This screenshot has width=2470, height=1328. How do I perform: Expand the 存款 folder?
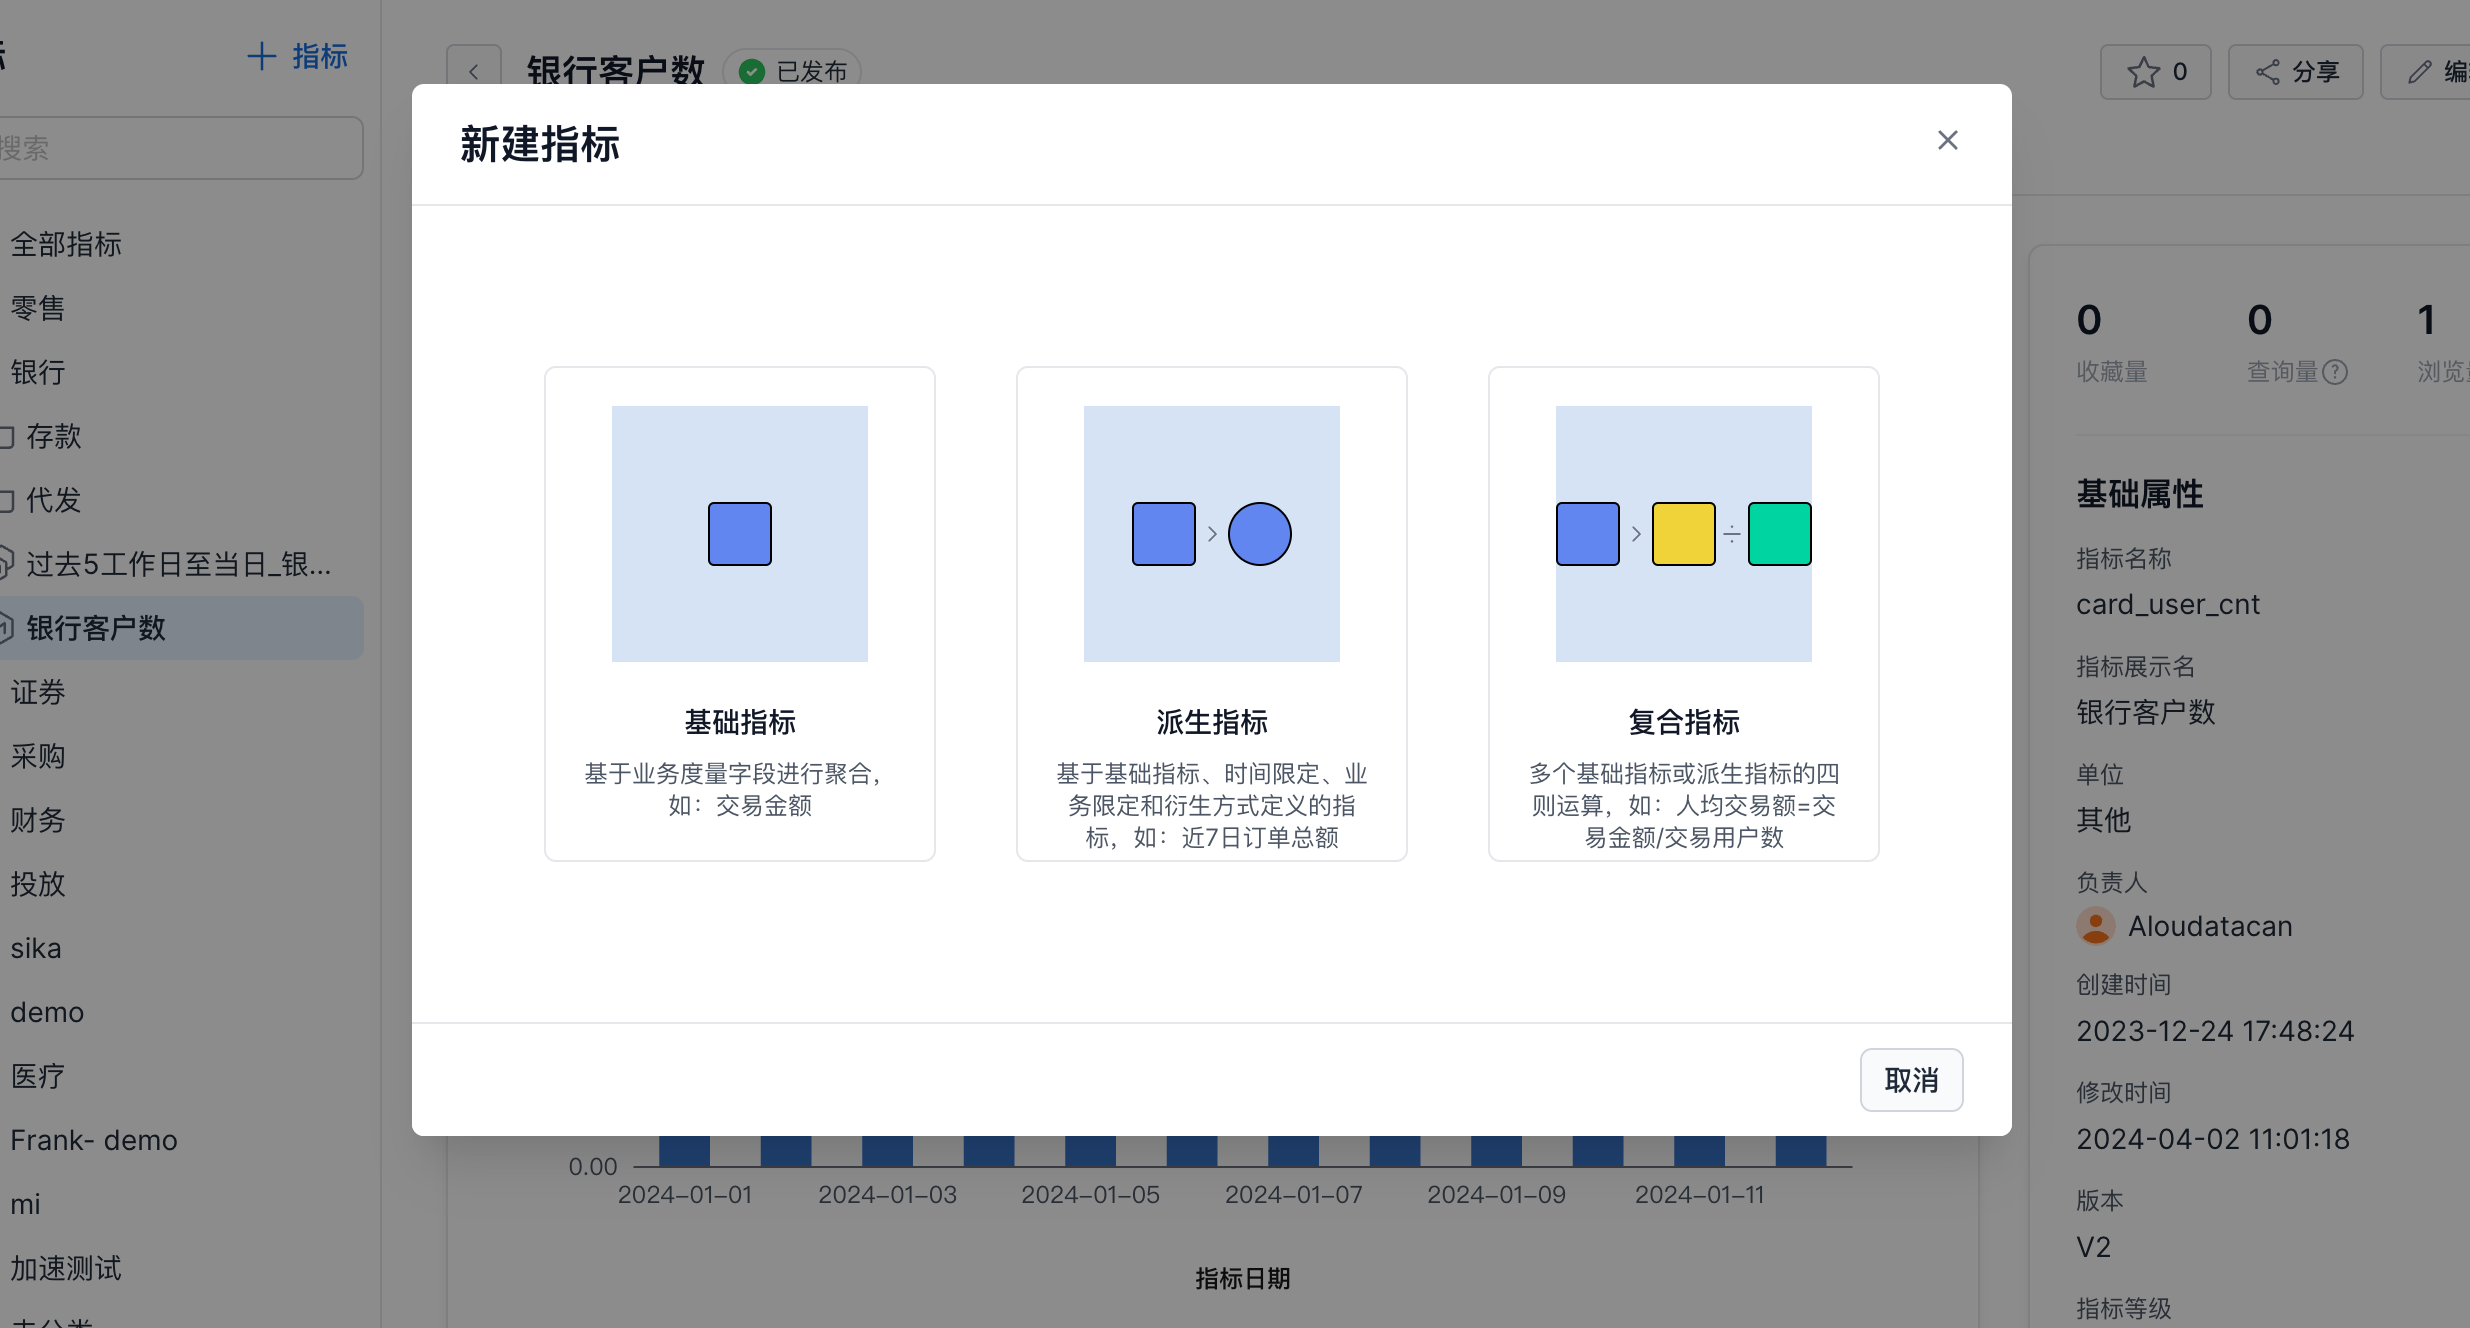(x=52, y=436)
